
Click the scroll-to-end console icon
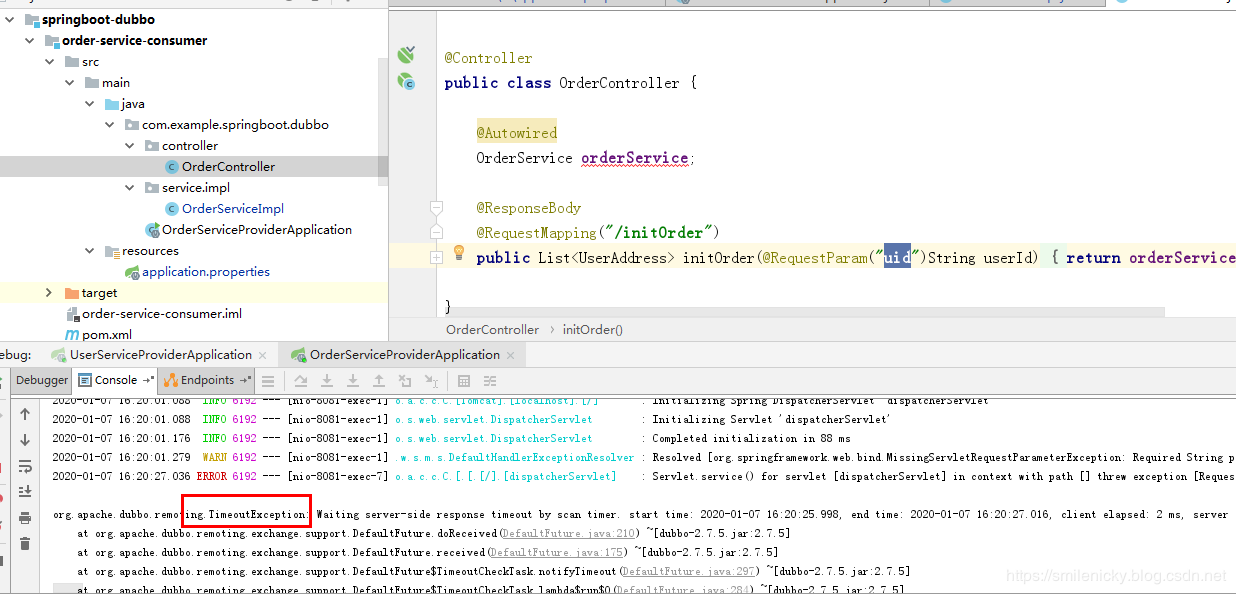25,492
